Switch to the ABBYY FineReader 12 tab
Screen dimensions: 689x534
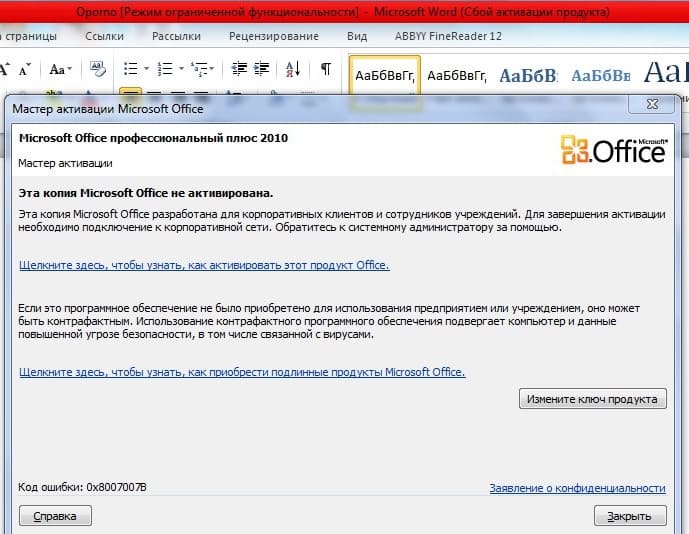click(446, 36)
